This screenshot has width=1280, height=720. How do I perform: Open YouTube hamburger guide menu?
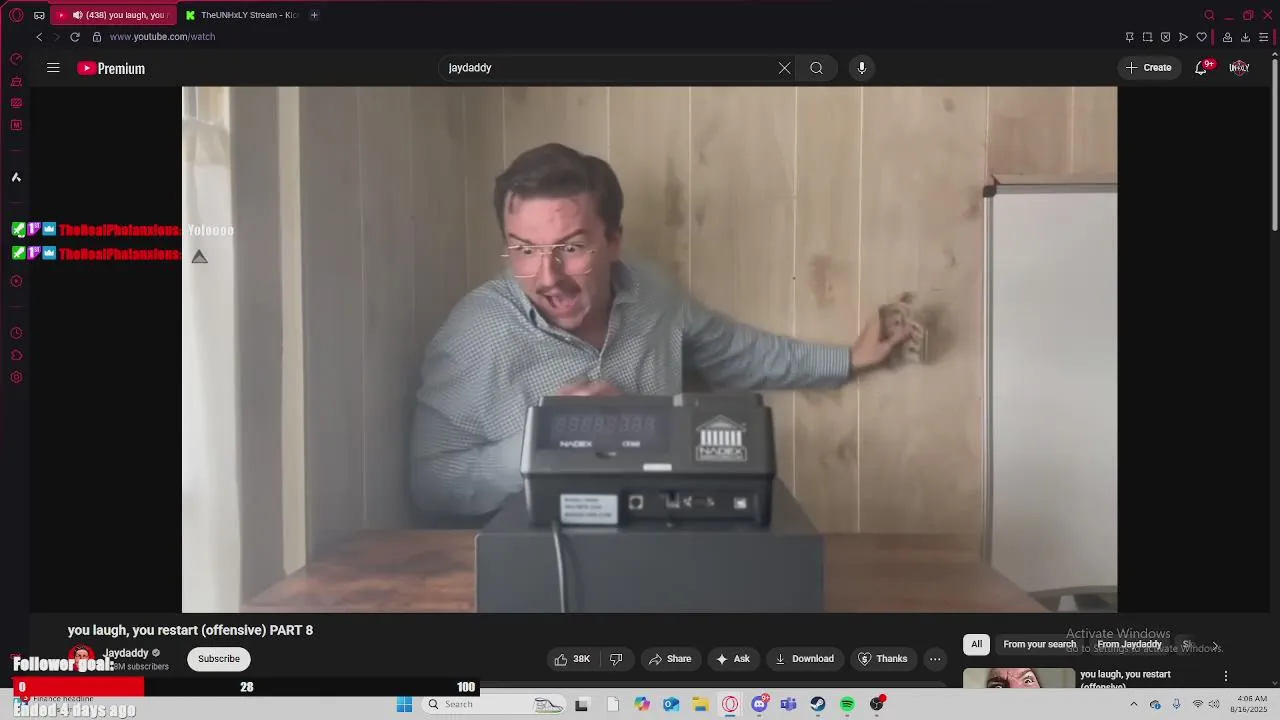pos(53,68)
